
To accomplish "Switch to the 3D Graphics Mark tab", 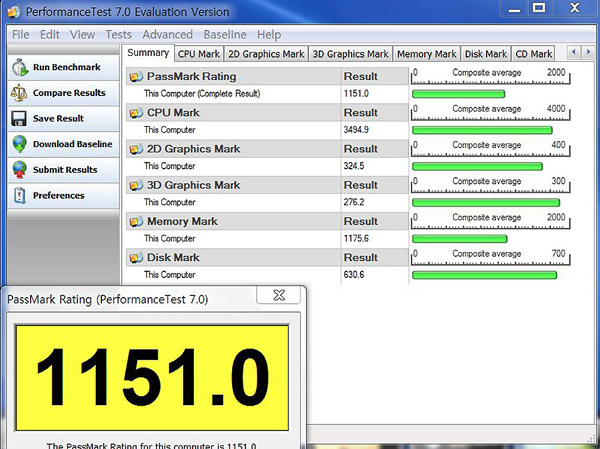I will (351, 54).
